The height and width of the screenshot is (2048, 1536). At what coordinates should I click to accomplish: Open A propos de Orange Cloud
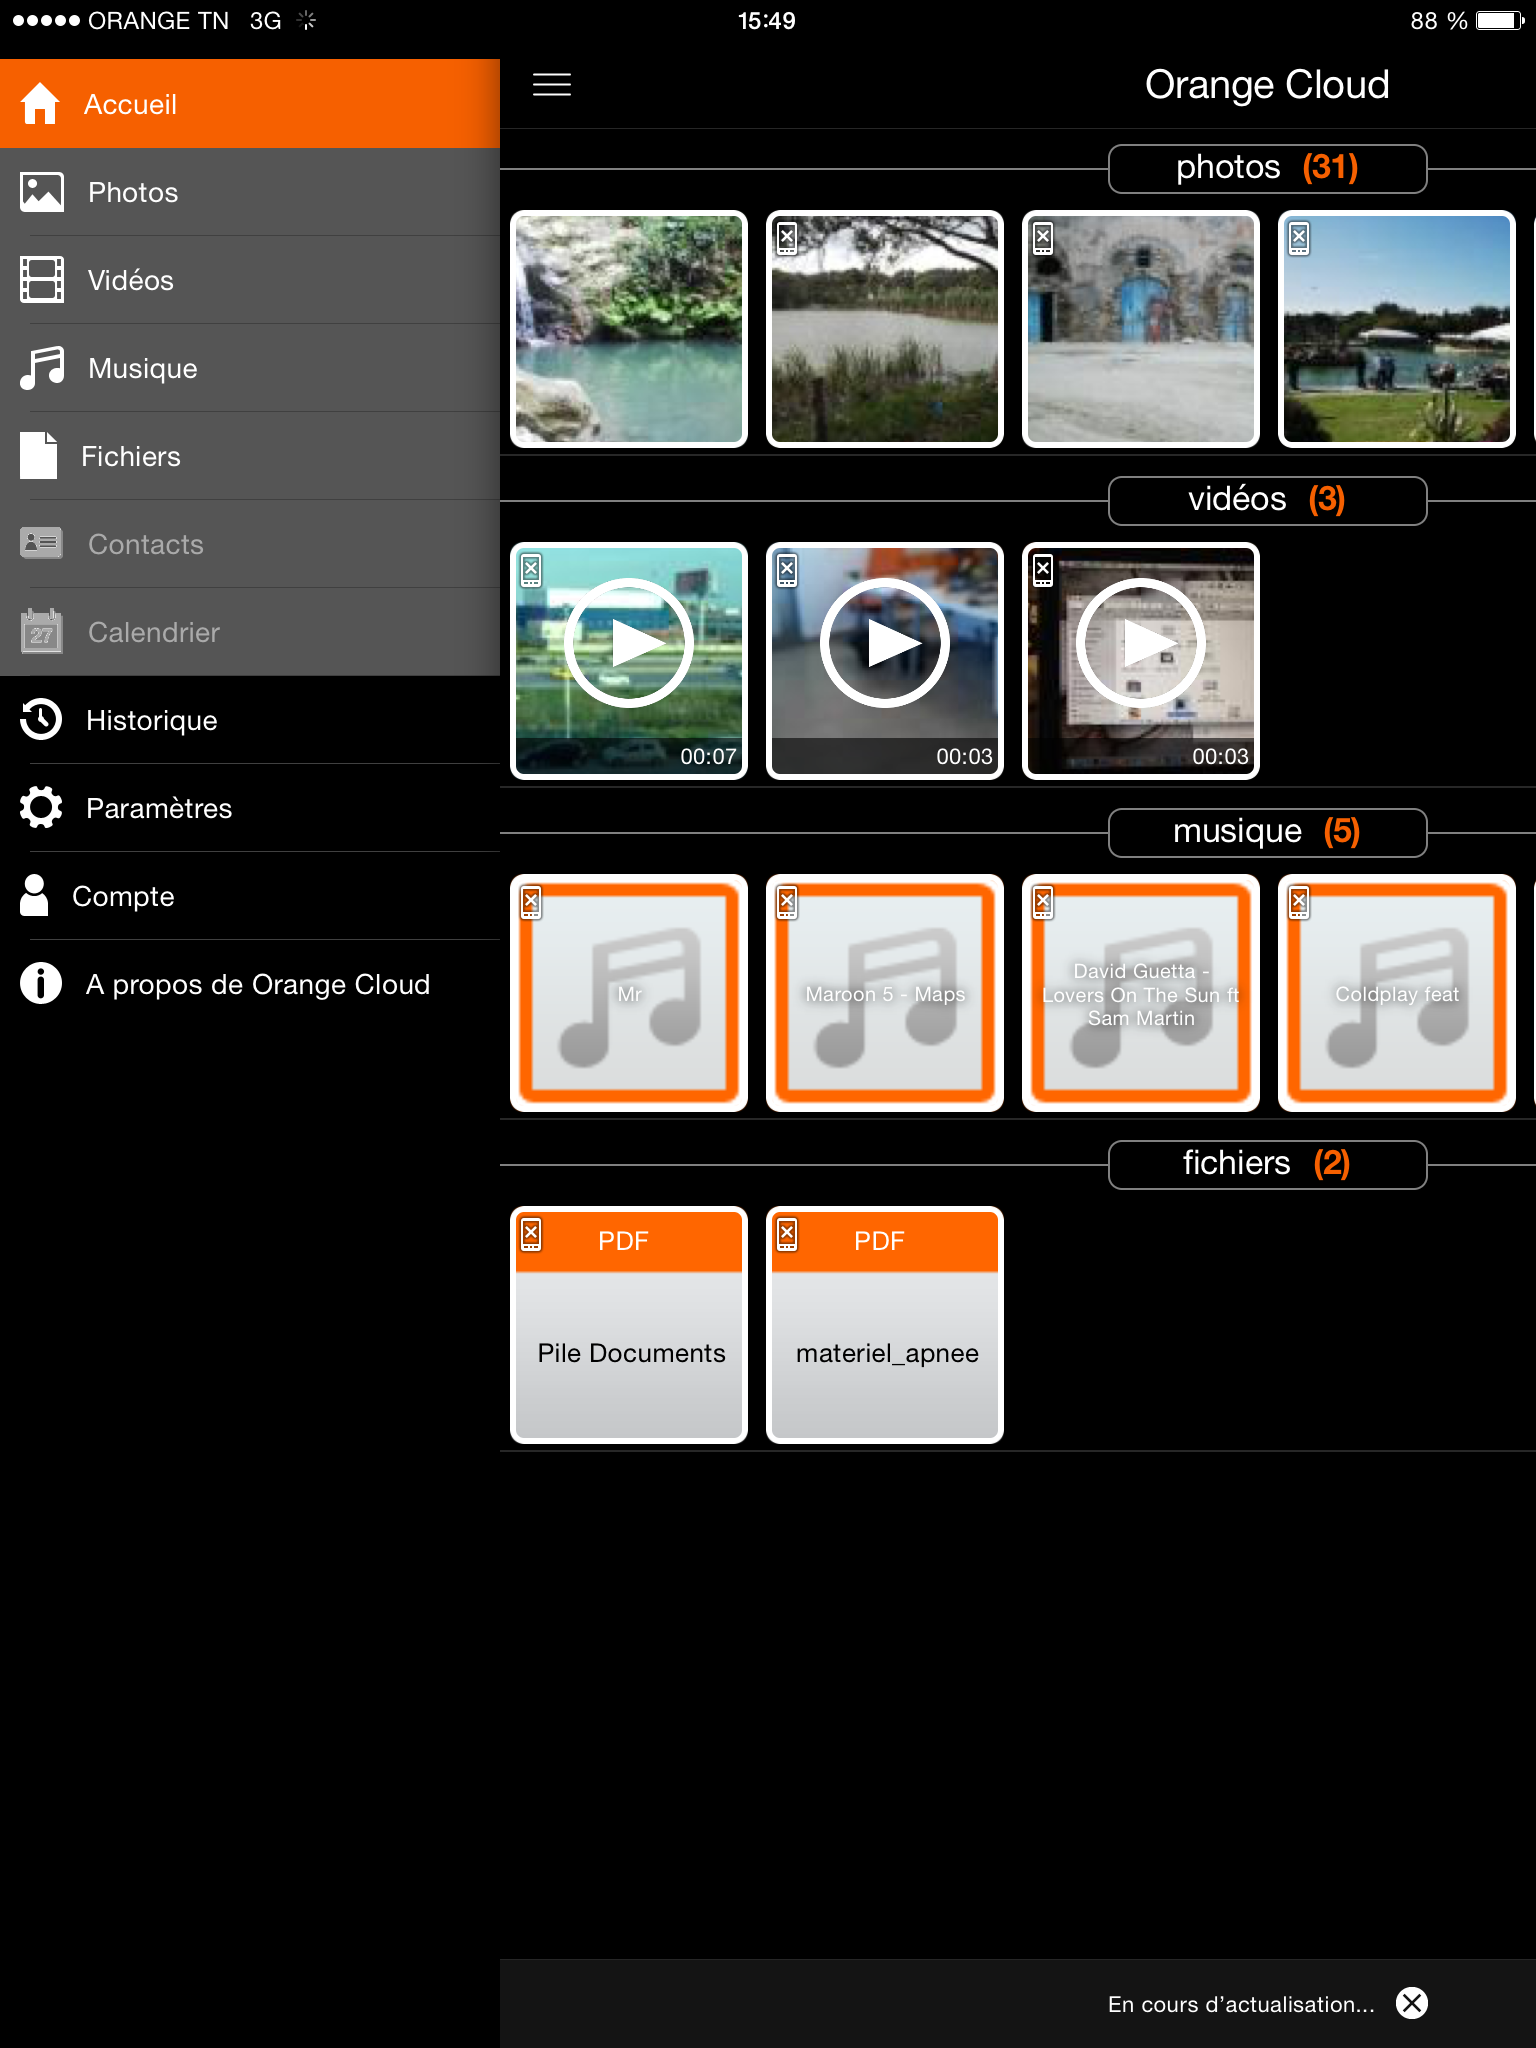pyautogui.click(x=250, y=984)
